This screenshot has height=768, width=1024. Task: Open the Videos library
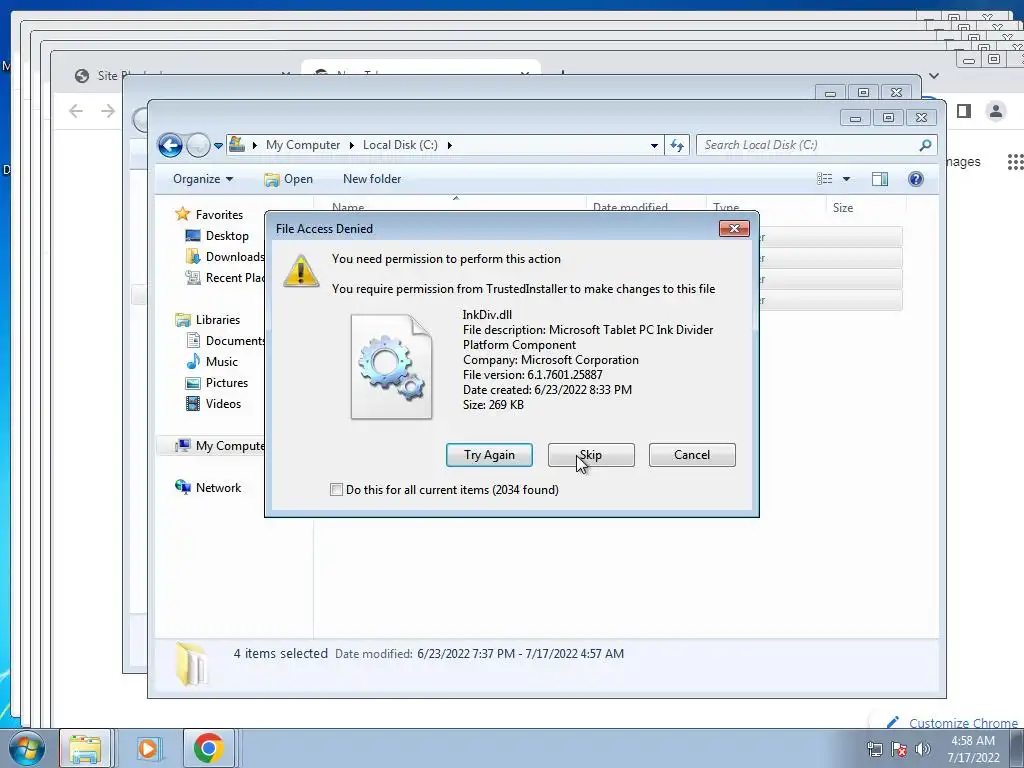coord(214,404)
